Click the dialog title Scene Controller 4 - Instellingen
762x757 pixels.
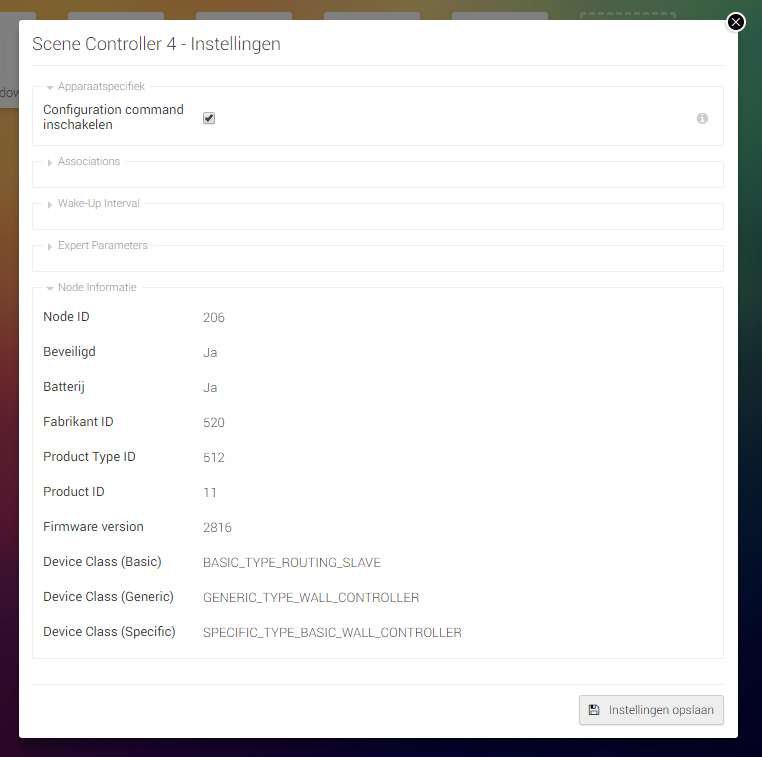[156, 44]
